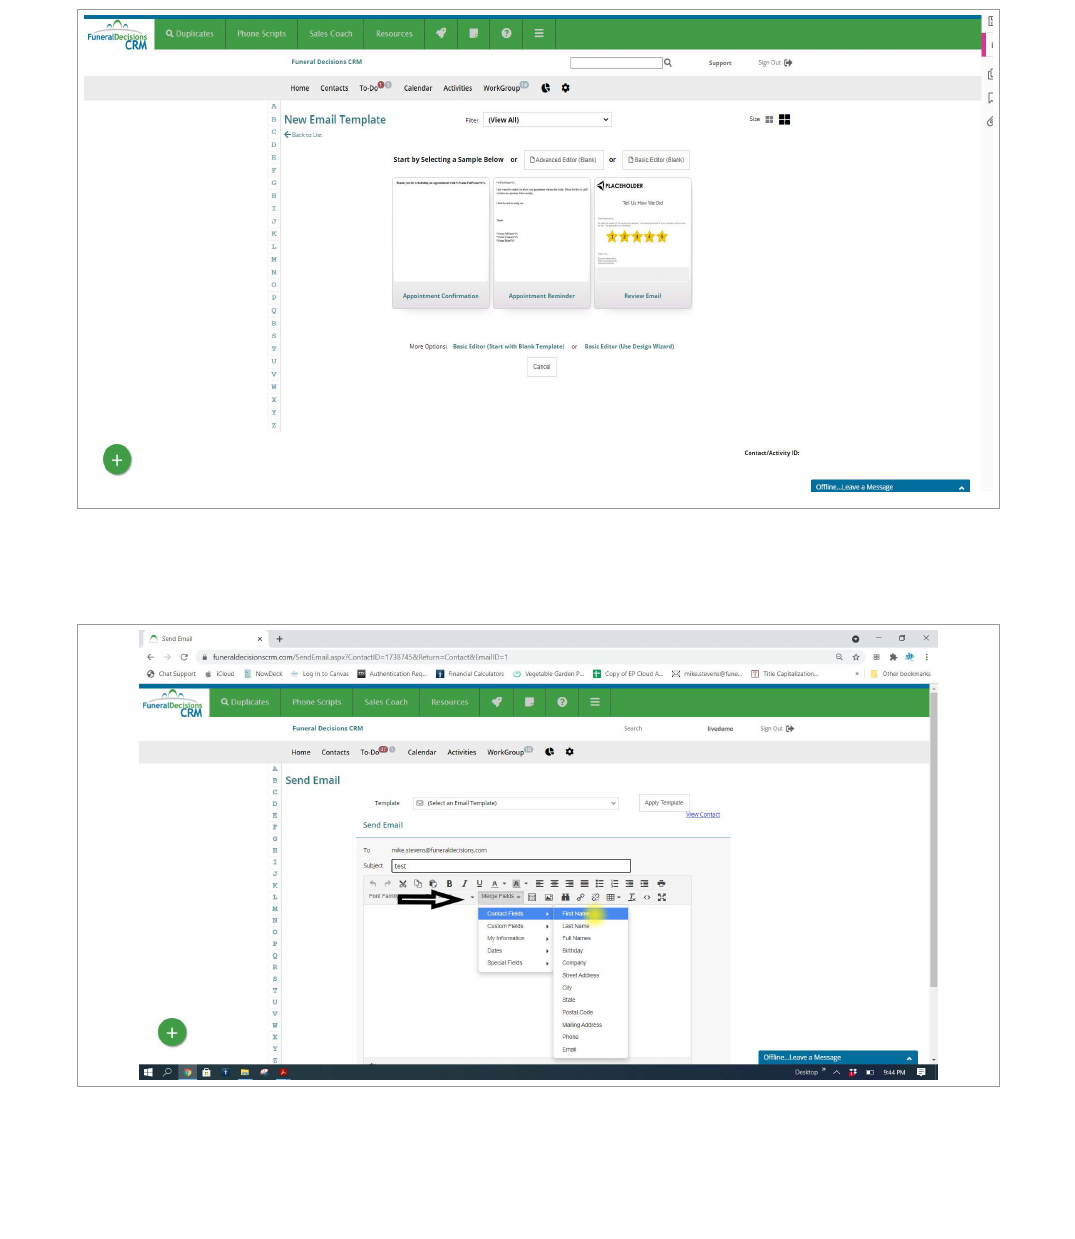Image resolution: width=1075 pixels, height=1239 pixels.
Task: Click the Print icon in the editor toolbar
Action: (x=661, y=884)
